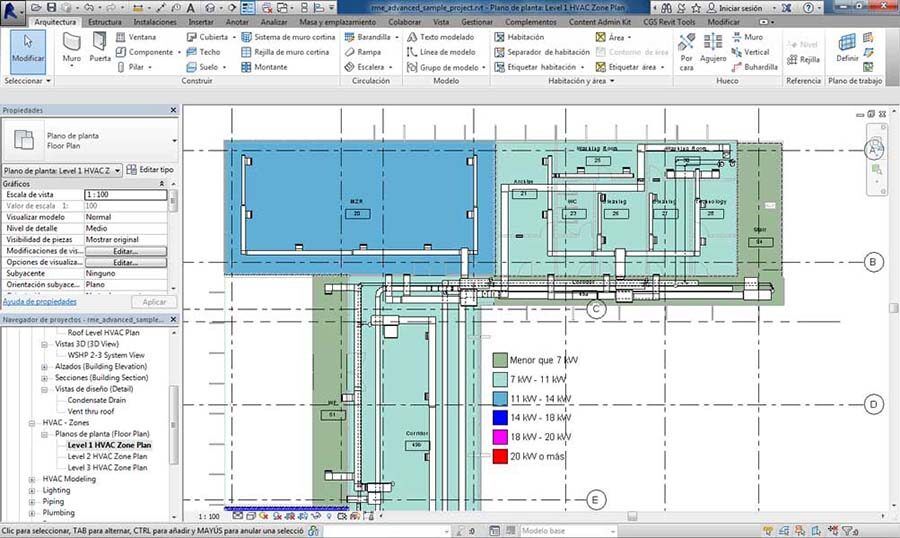Open the Escalera dropdown
This screenshot has height=538, width=900.
[x=376, y=67]
